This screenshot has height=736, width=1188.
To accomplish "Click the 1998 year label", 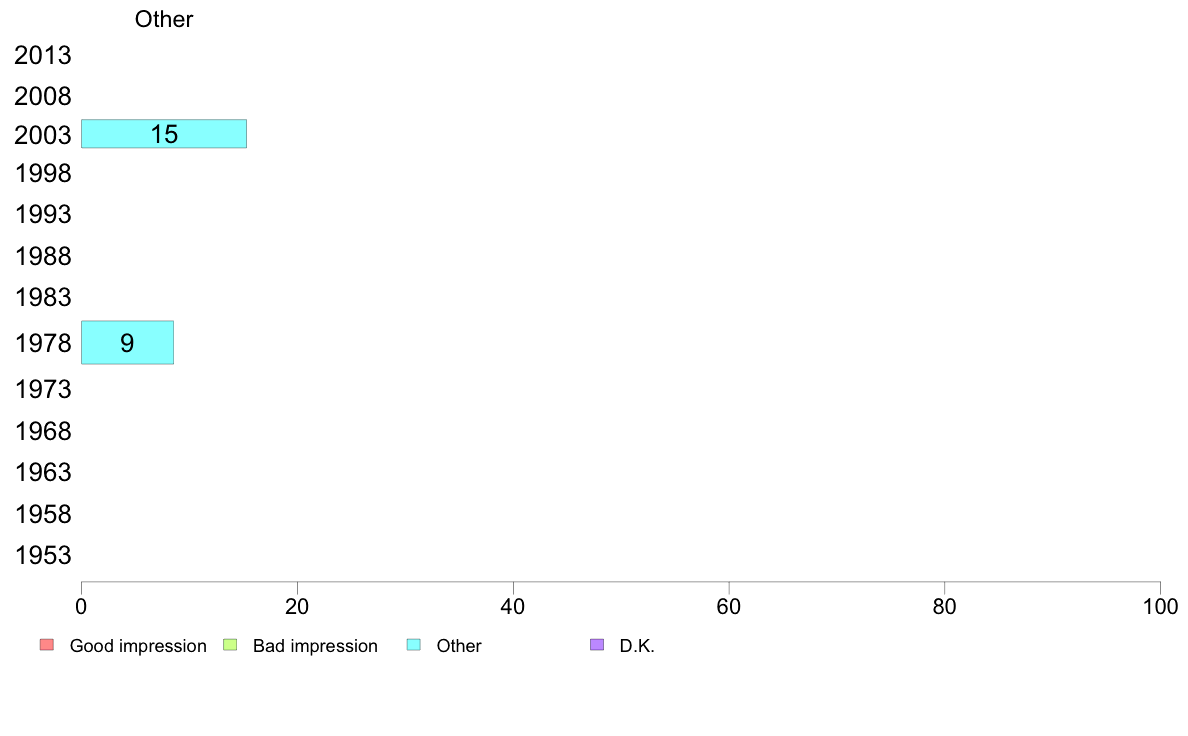I will 42,174.
